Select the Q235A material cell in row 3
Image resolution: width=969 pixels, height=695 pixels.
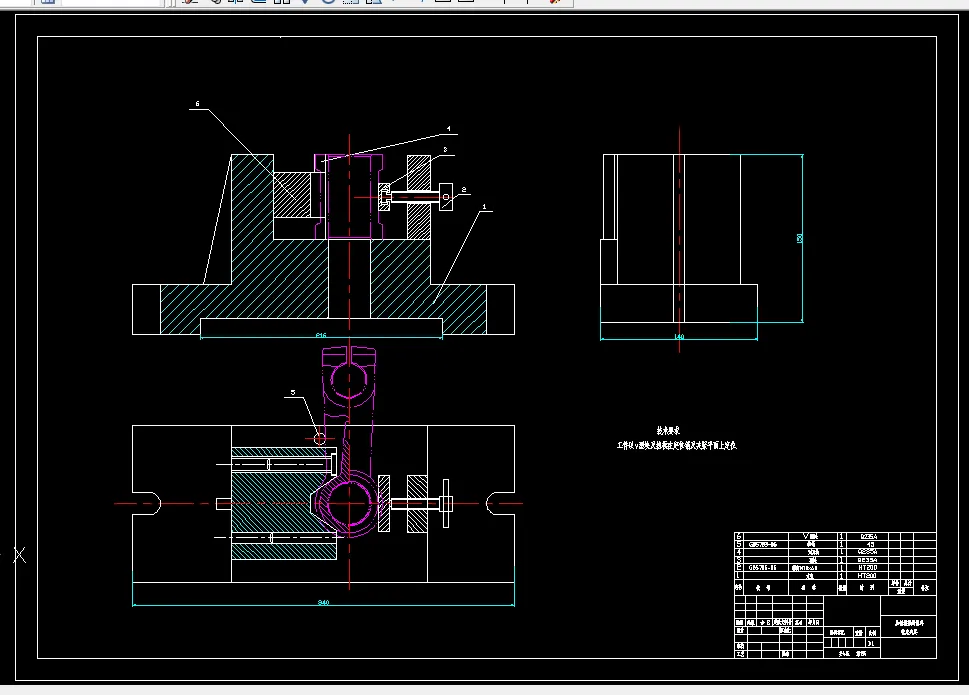coord(868,560)
